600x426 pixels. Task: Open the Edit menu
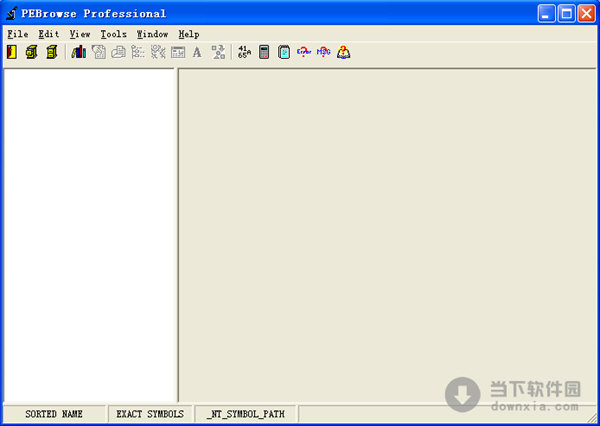(x=49, y=34)
